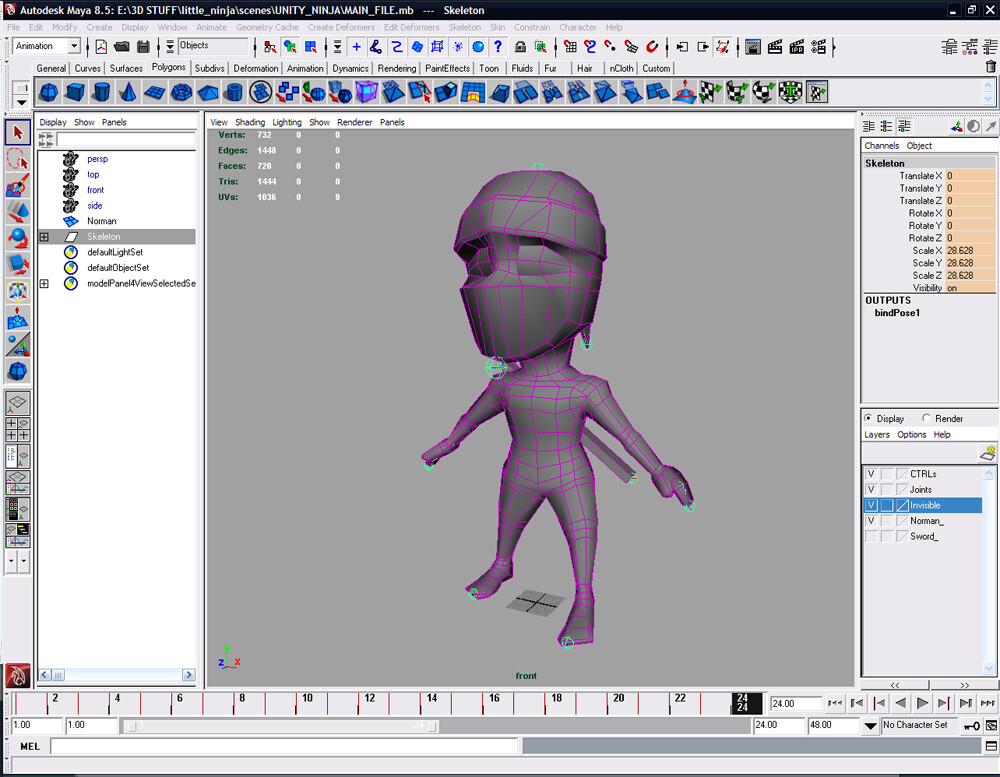Open the Skin menu

coord(497,27)
